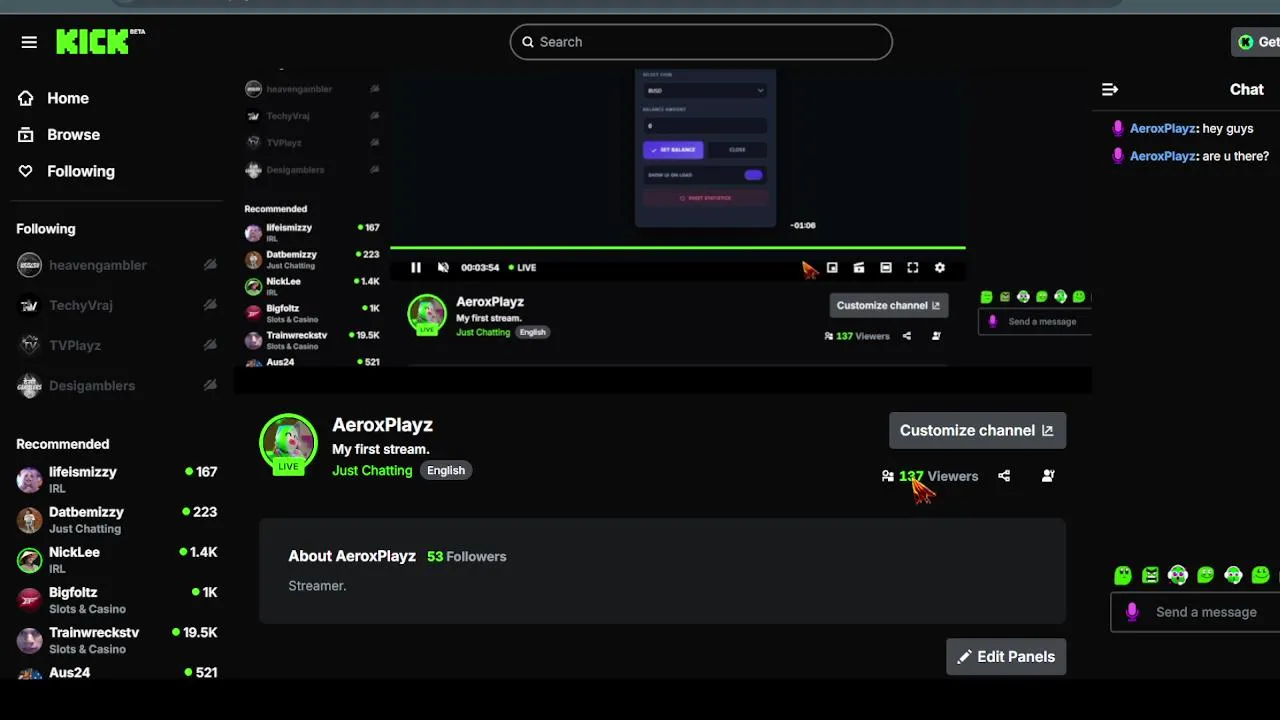Toggle the offline icon beside heavengambler in main sidebar
The width and height of the screenshot is (1280, 720).
(x=210, y=265)
